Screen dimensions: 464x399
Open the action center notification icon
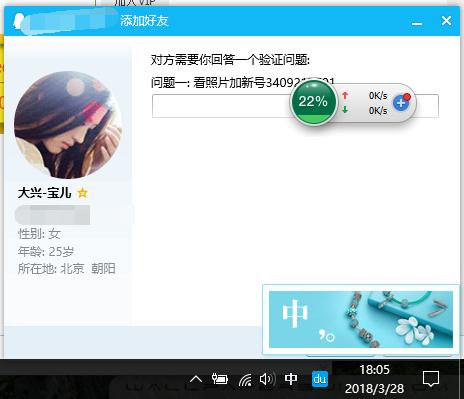[431, 379]
